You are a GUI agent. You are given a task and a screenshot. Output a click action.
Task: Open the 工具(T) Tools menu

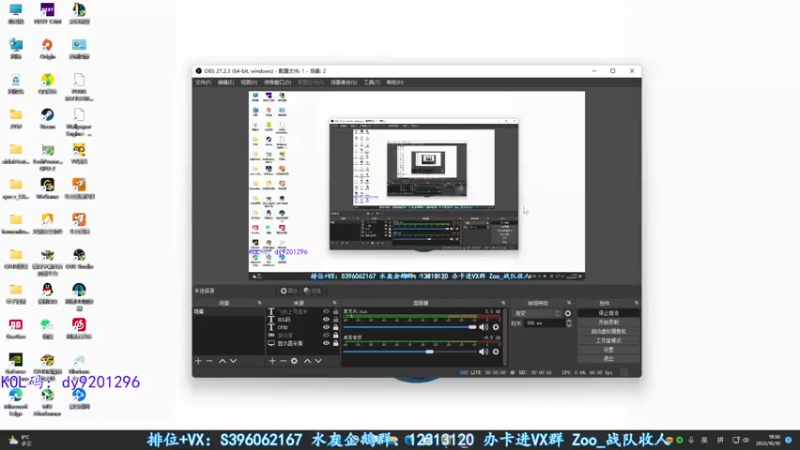coord(371,82)
